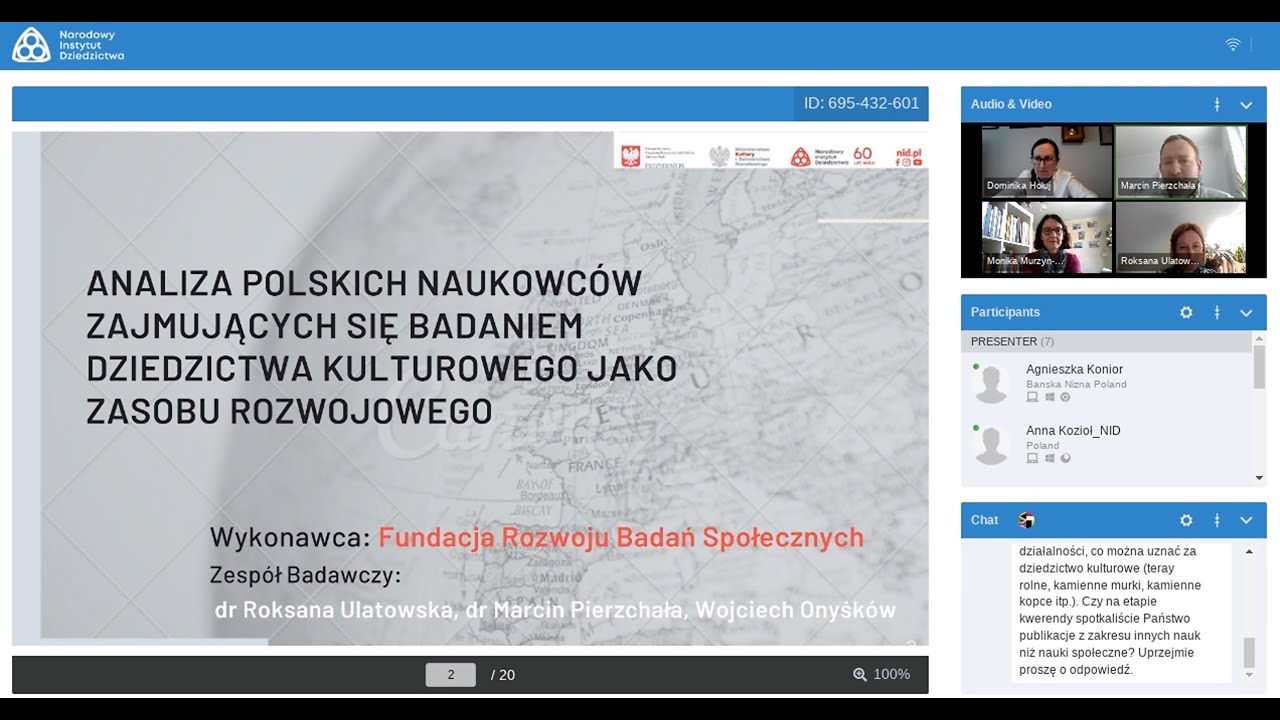1280x720 pixels.
Task: Click the chat scrollbar thumb
Action: (1249, 652)
